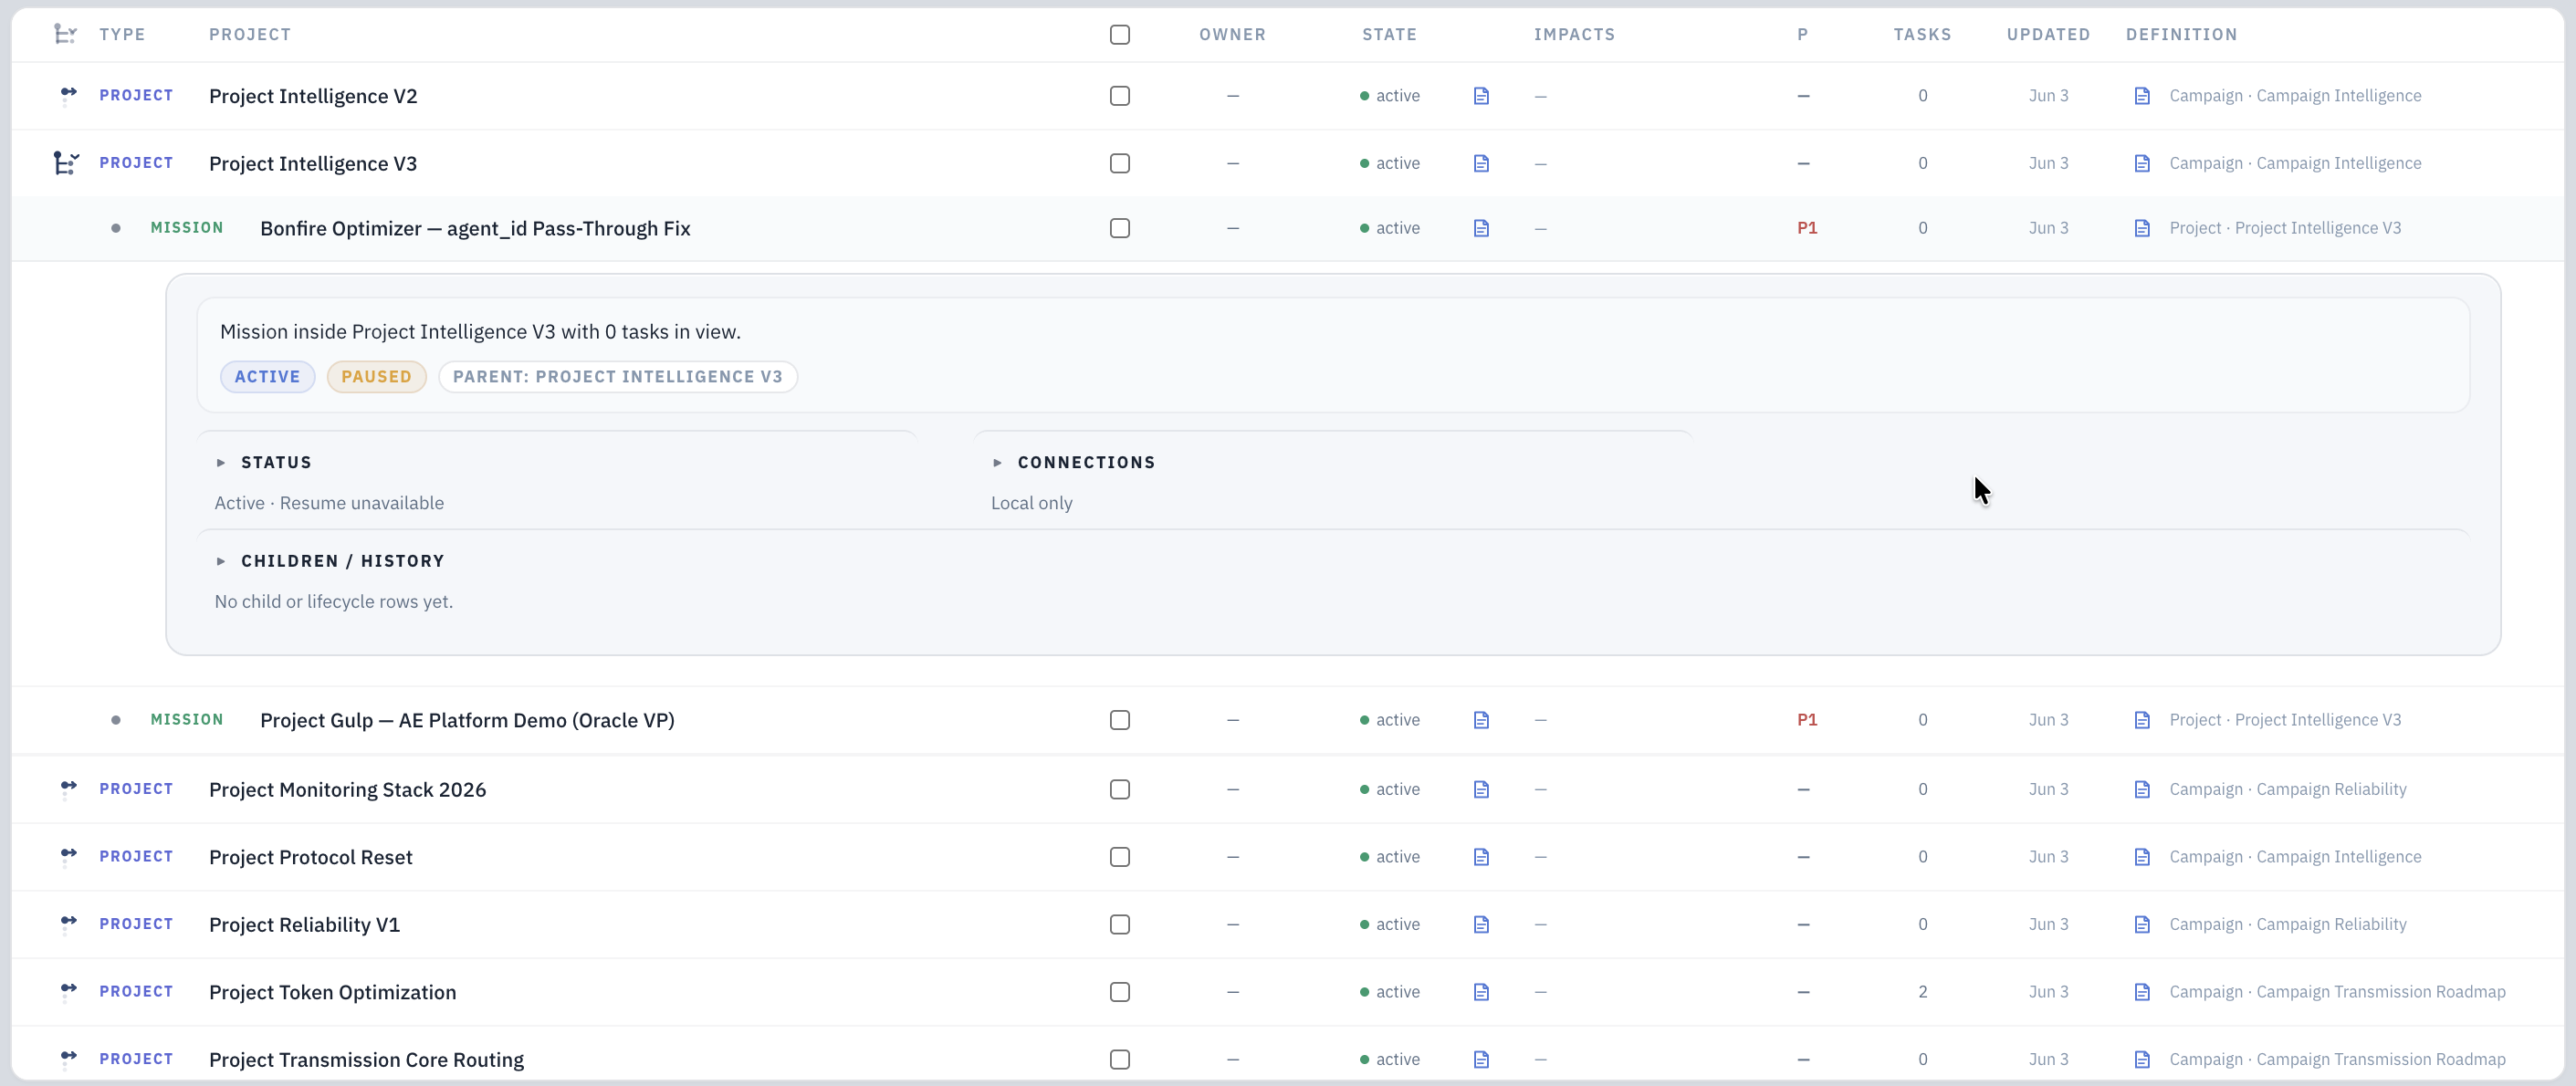The image size is (2576, 1086).
Task: Sort by the PROJECT column header
Action: (x=250, y=34)
